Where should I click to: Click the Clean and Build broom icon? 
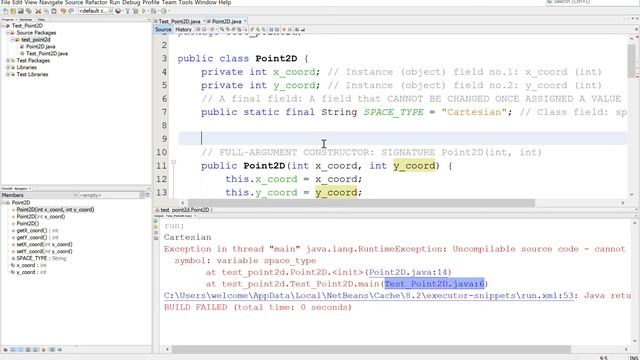click(136, 11)
